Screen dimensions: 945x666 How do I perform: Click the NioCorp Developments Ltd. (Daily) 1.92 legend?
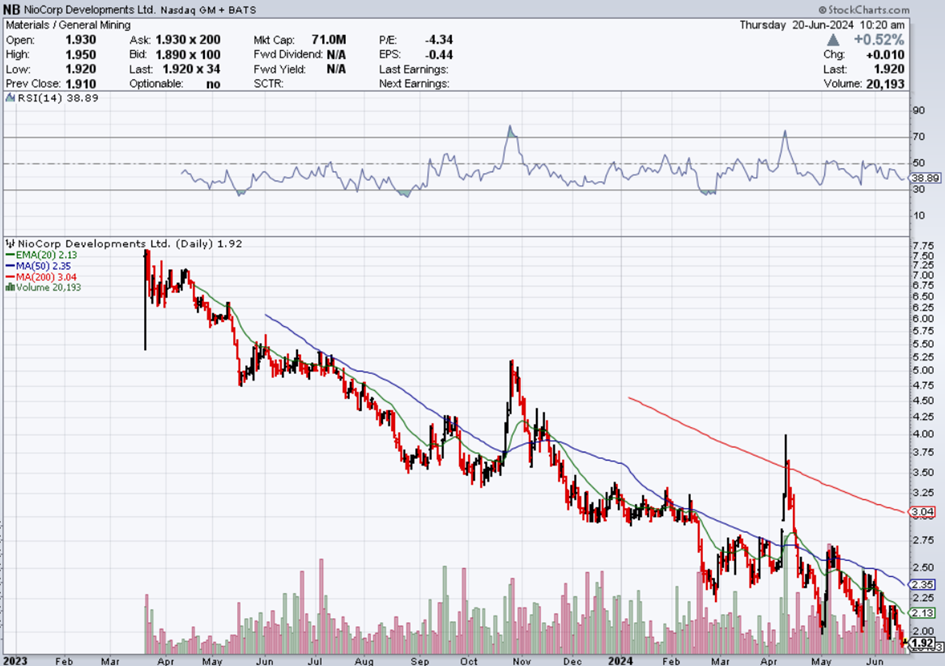click(x=130, y=243)
